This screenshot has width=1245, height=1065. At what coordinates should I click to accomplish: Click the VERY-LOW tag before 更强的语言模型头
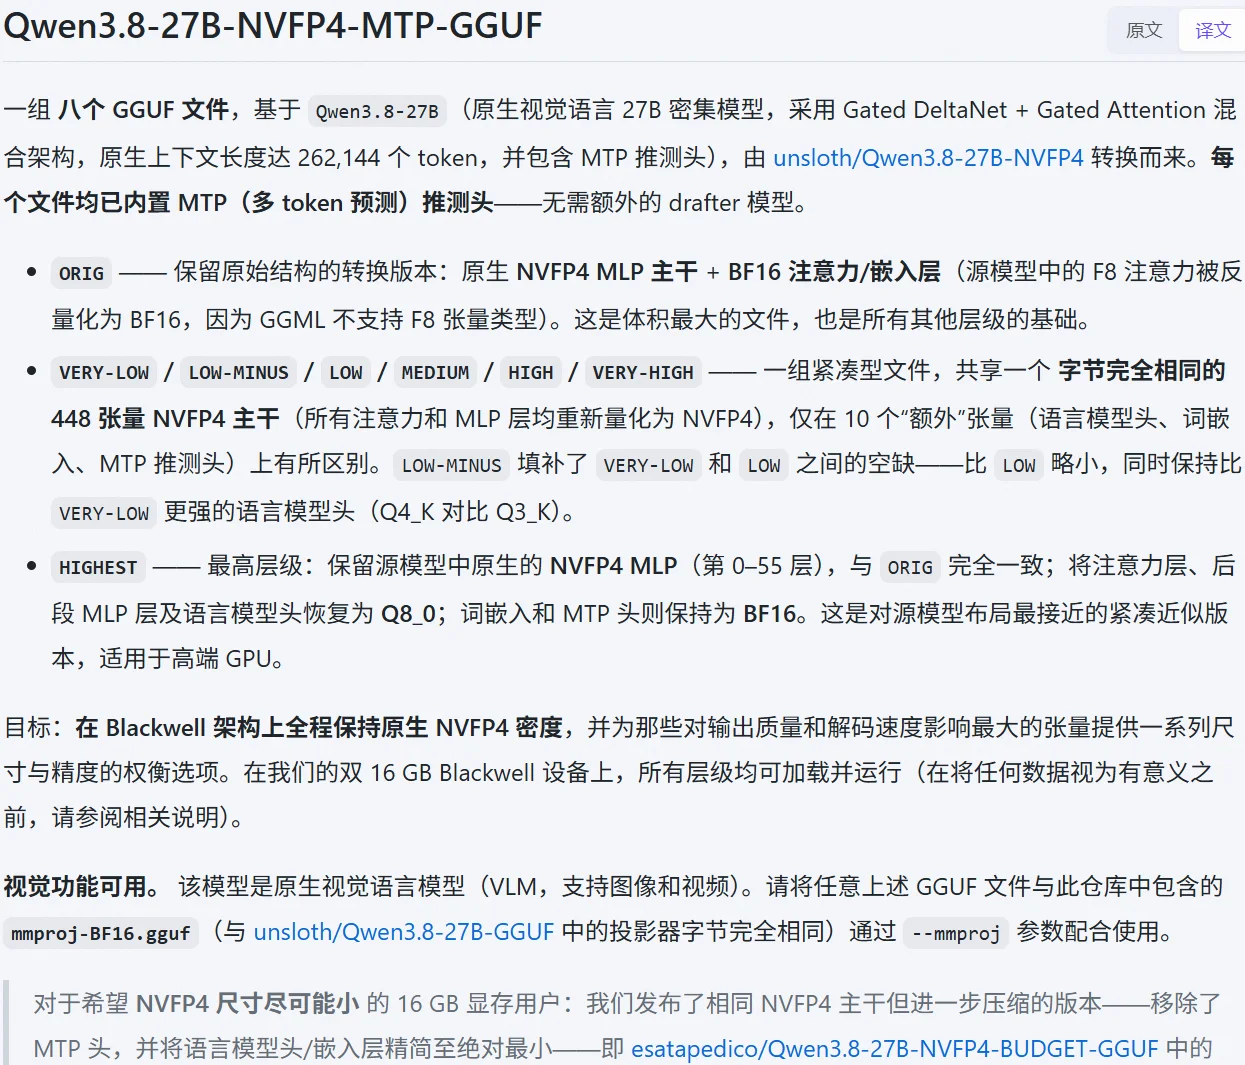click(104, 513)
